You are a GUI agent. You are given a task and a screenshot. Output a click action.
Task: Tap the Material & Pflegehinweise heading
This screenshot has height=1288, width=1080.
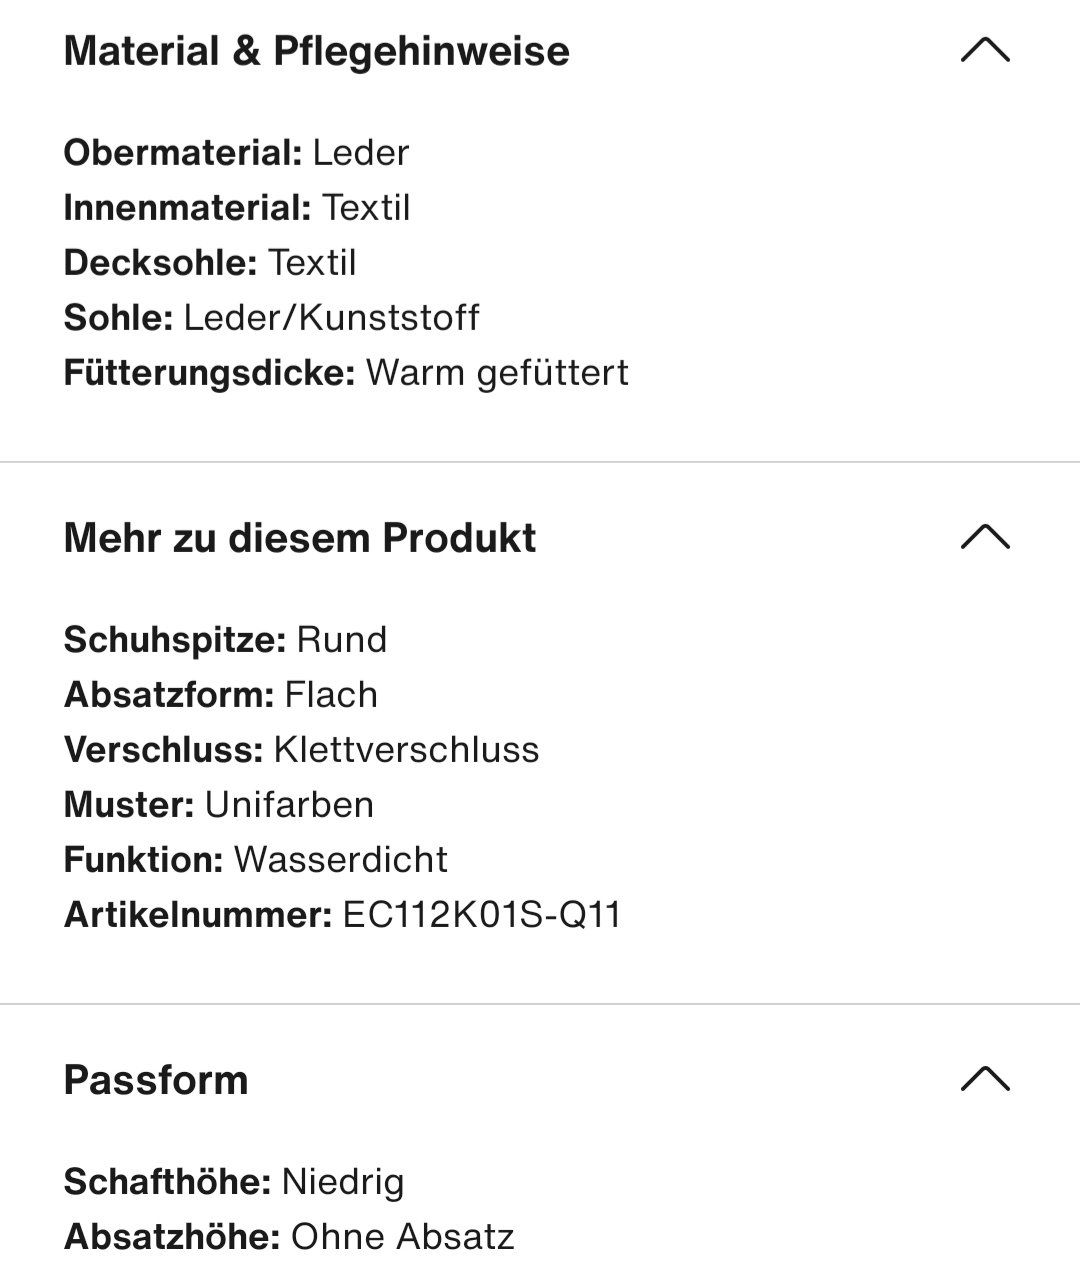[x=316, y=51]
